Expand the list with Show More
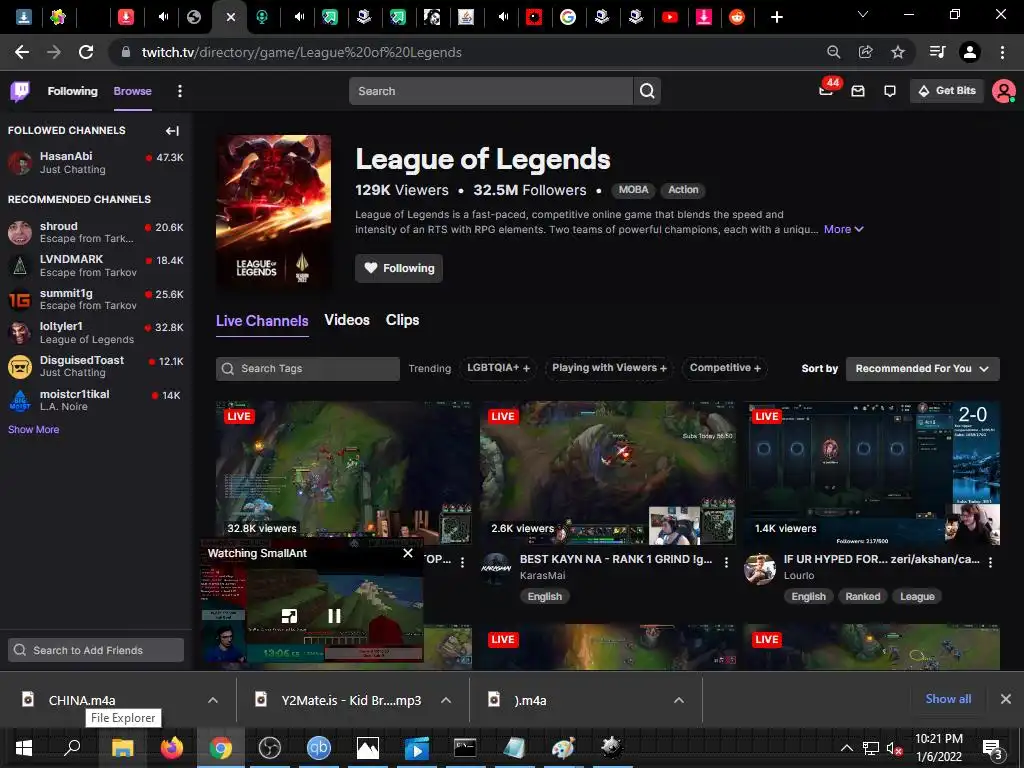This screenshot has height=768, width=1024. pos(33,430)
